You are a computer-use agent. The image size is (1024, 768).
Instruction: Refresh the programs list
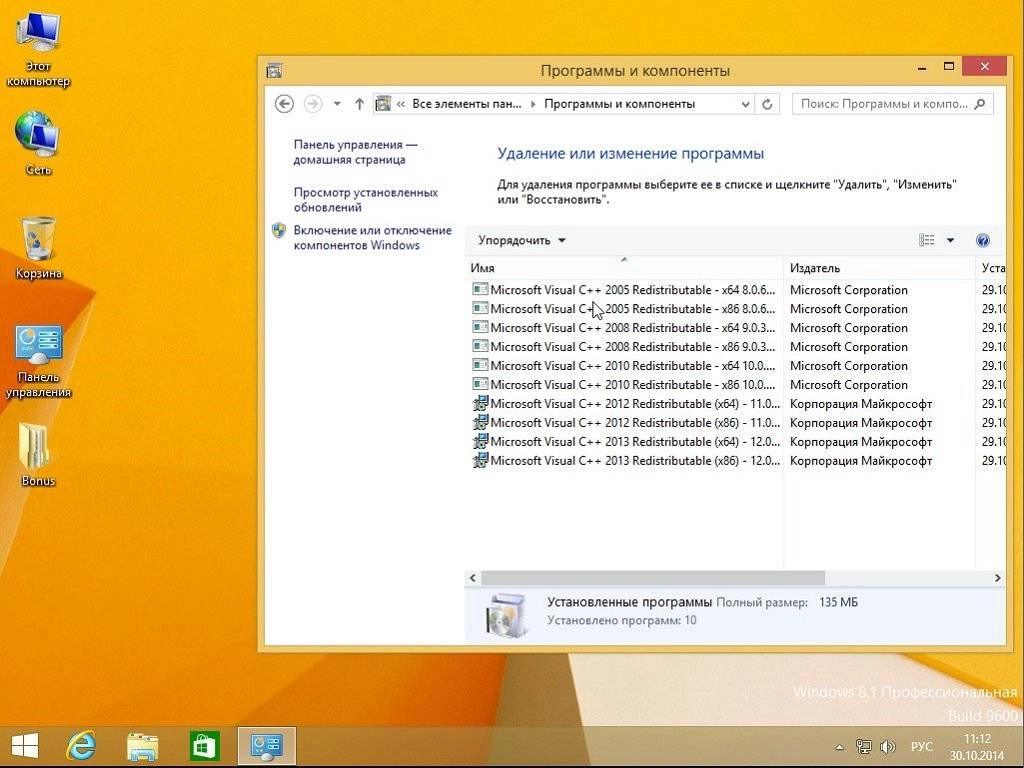tap(767, 104)
